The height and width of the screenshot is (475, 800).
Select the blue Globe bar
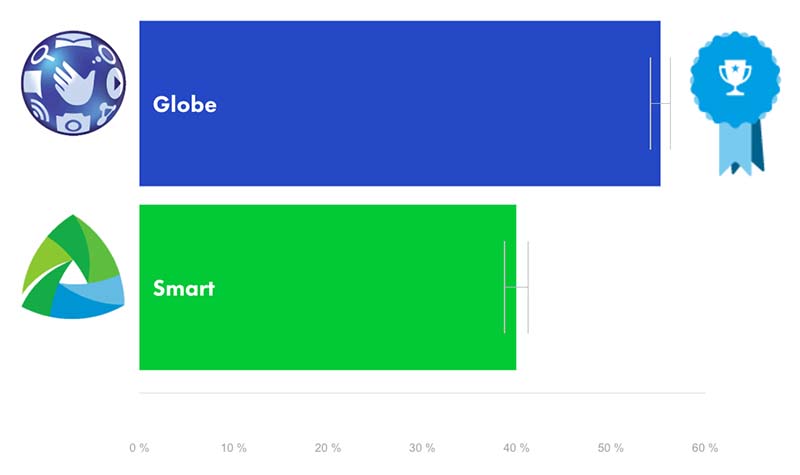coord(399,104)
